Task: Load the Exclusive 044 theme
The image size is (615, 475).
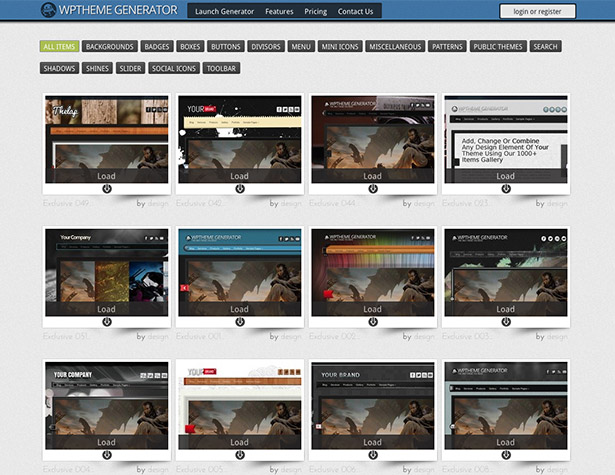Action: click(373, 176)
